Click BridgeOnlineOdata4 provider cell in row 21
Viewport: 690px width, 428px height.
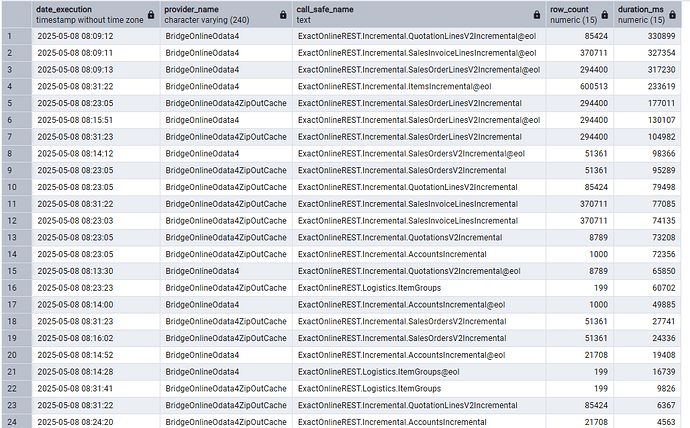tap(226, 372)
